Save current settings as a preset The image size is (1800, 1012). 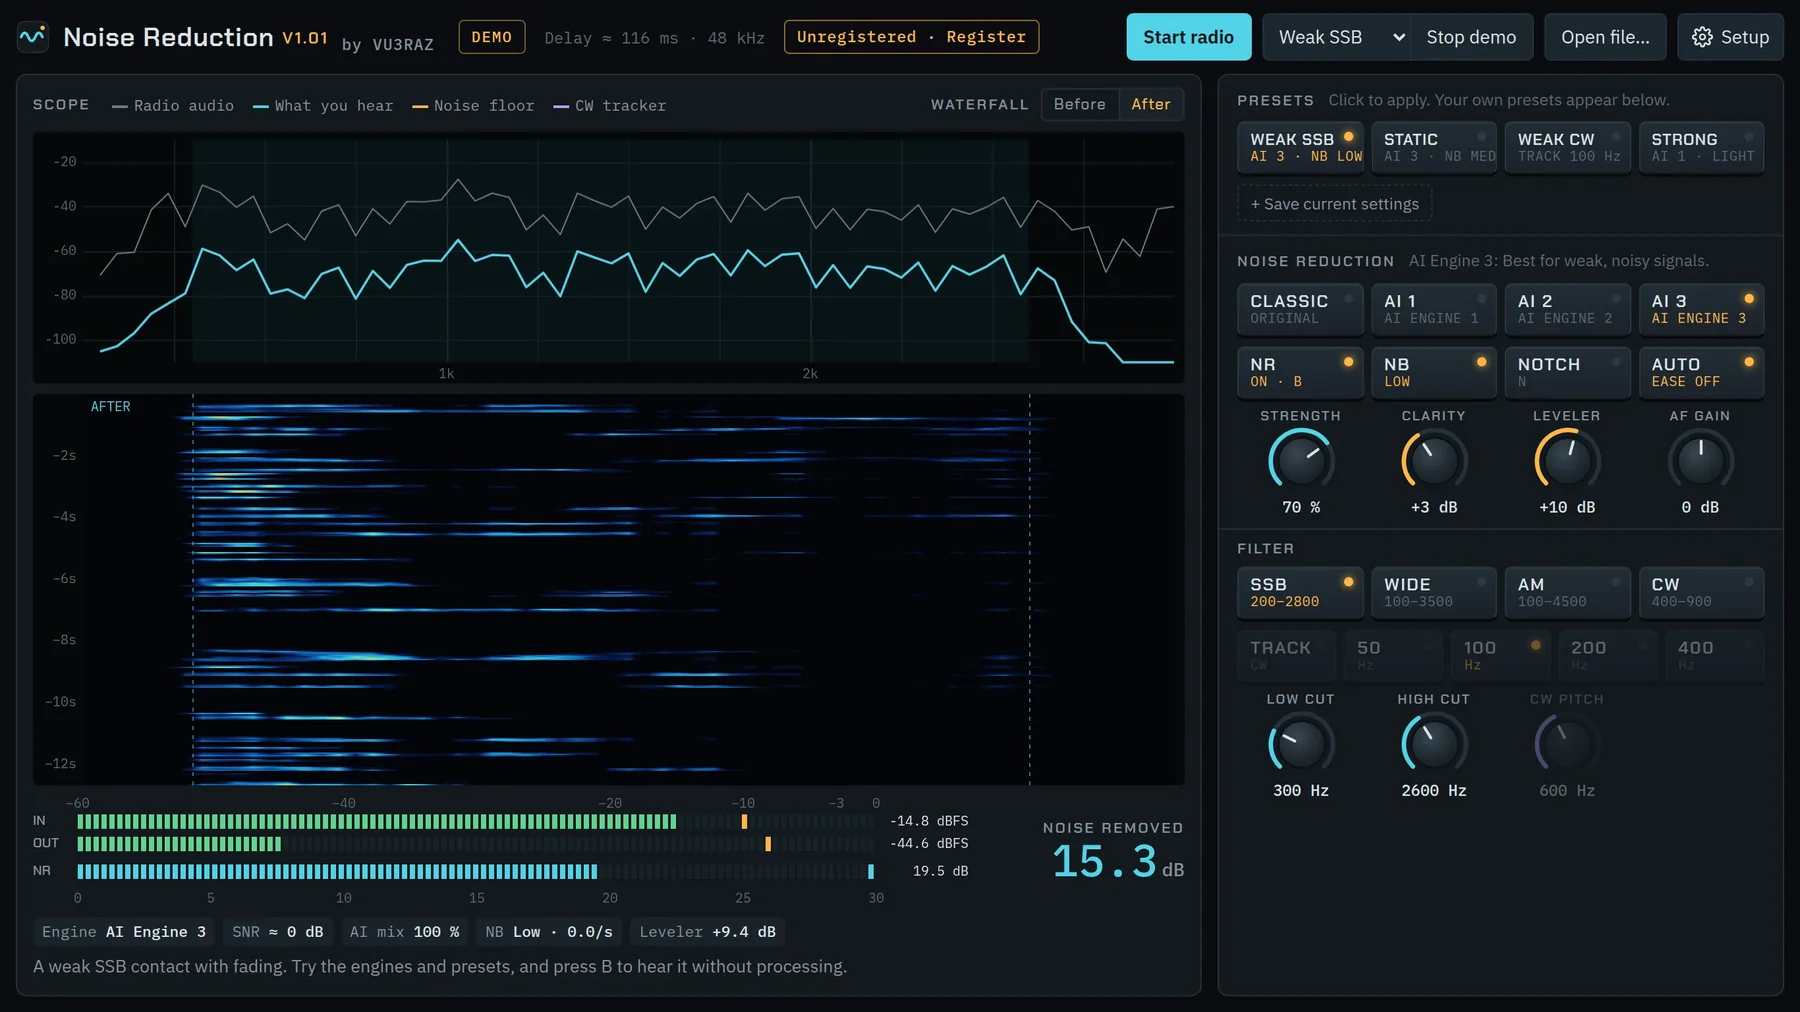1335,204
